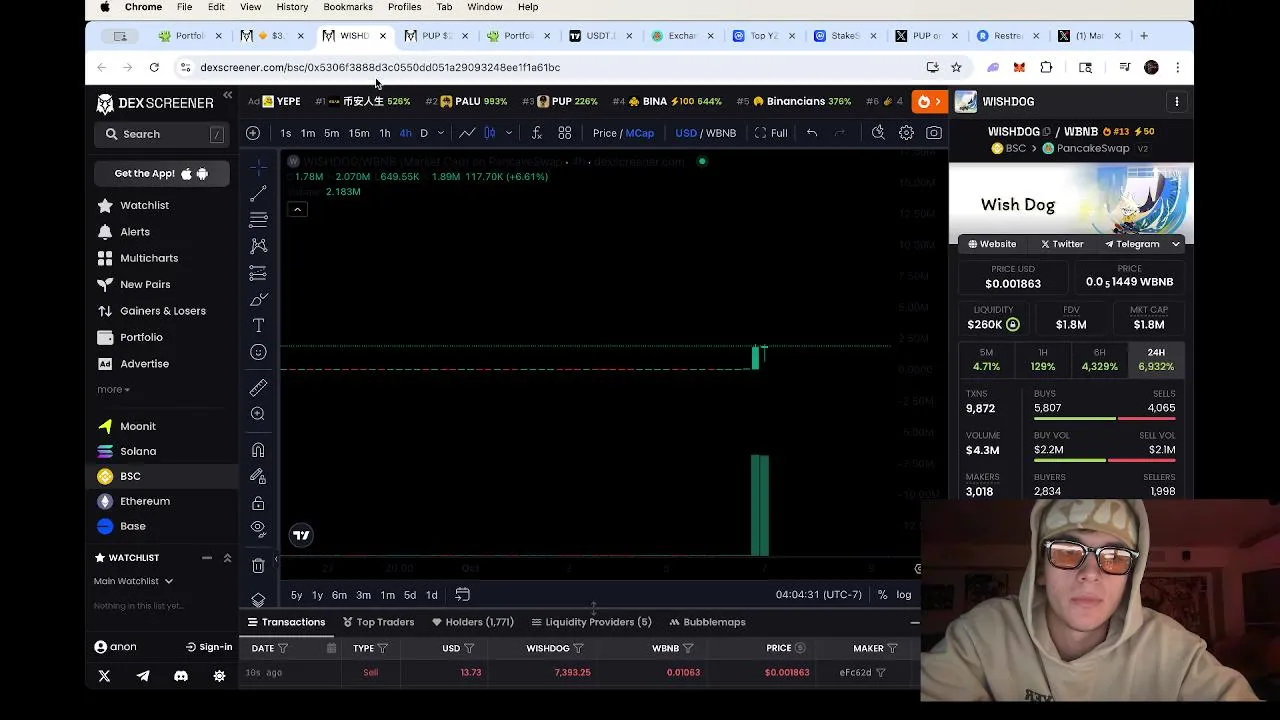
Task: Switch to line chart style
Action: [467, 133]
